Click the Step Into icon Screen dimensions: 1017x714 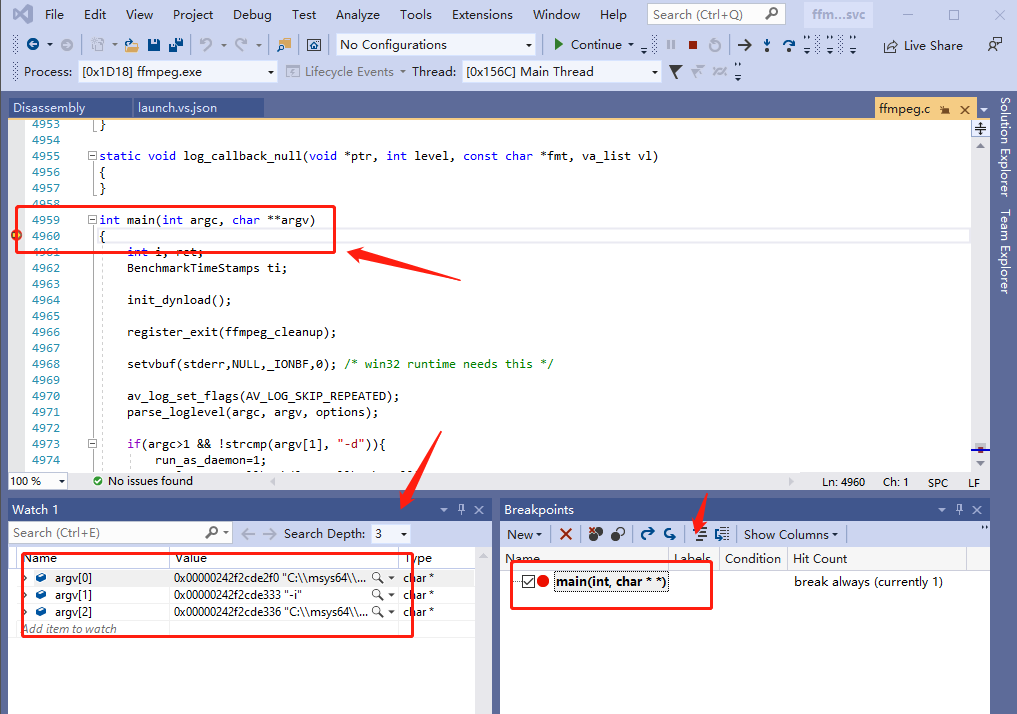pyautogui.click(x=767, y=45)
